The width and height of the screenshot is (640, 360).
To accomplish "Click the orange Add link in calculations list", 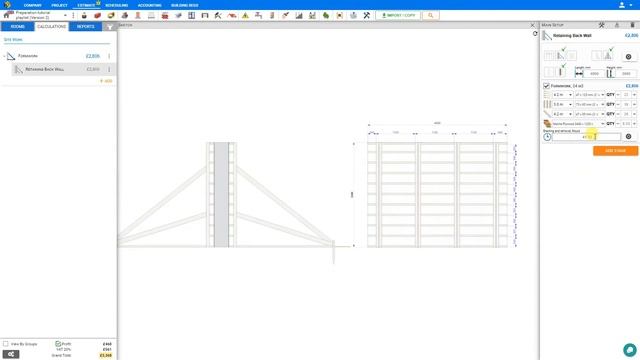I will [x=106, y=81].
